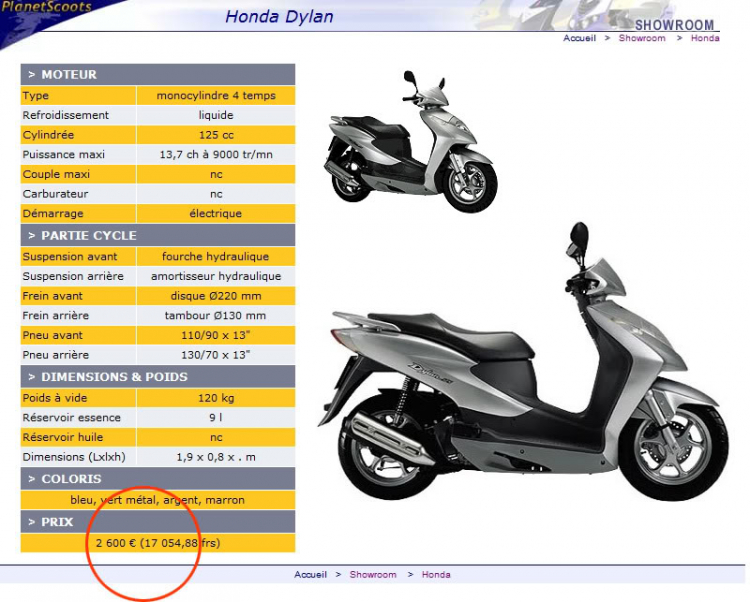This screenshot has height=602, width=750.
Task: Open the Showroom link in top breadcrumb
Action: 642,38
